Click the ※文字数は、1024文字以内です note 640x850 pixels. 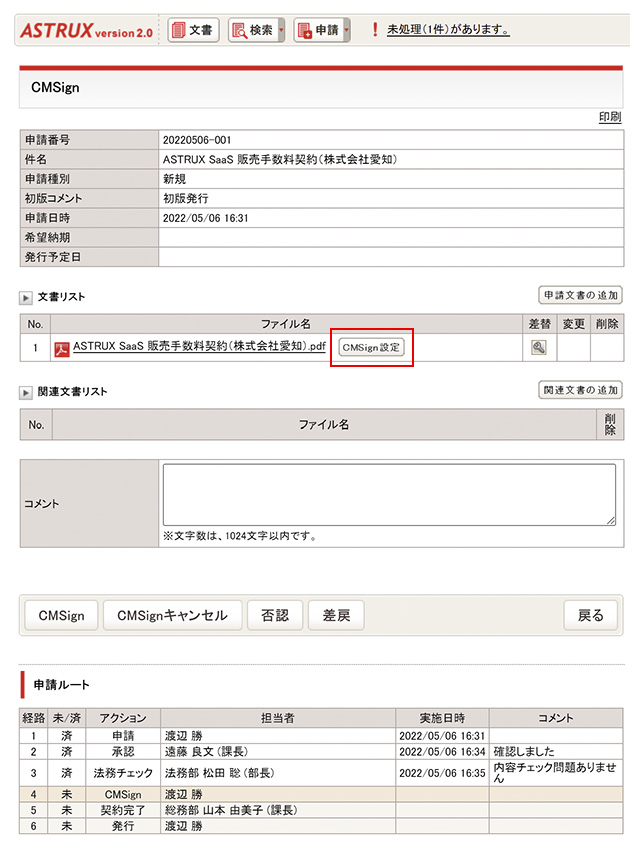pos(240,536)
